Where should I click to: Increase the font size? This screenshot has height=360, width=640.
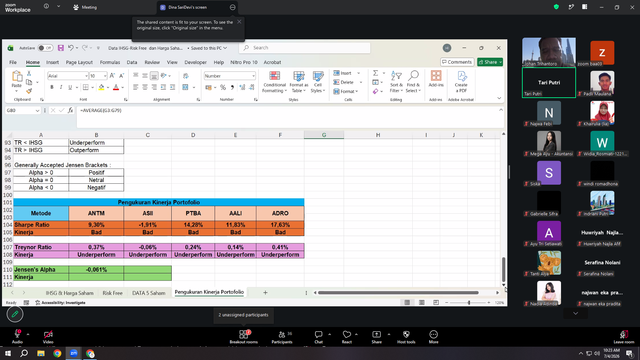[112, 76]
